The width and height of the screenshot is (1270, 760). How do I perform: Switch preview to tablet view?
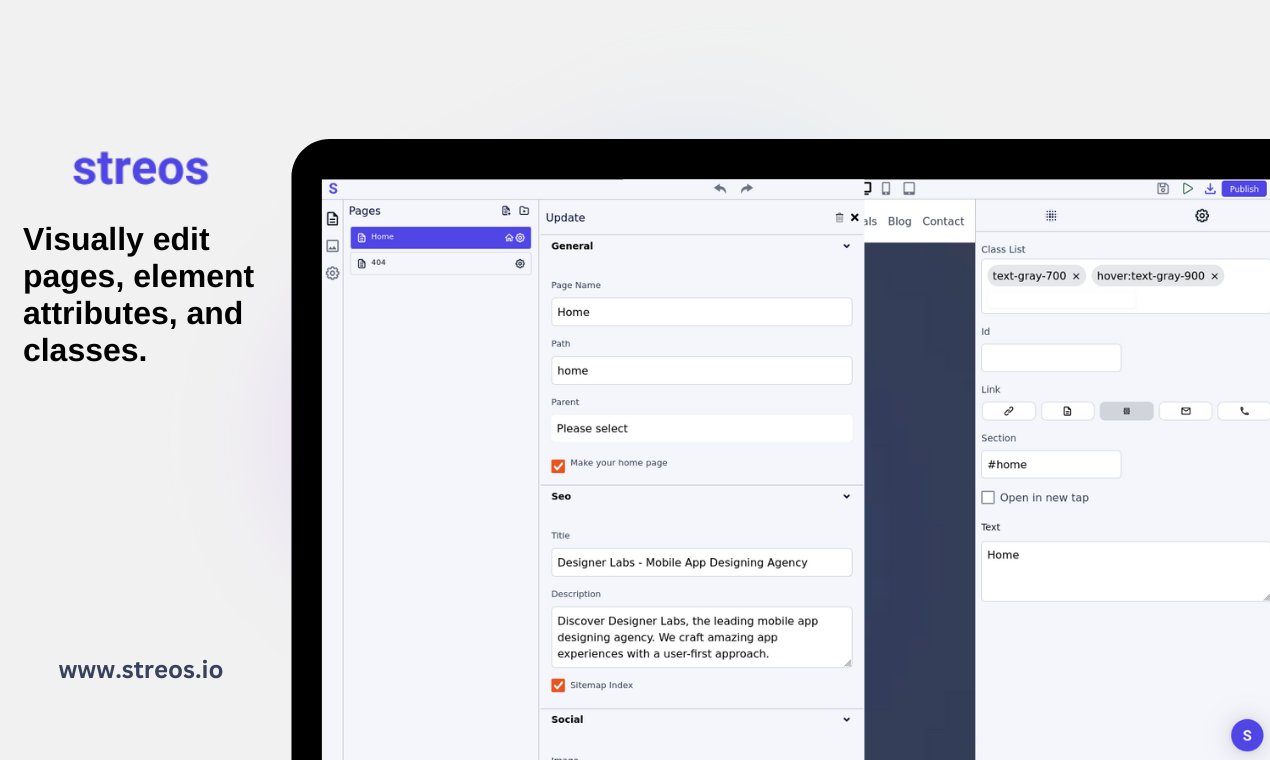click(x=909, y=188)
